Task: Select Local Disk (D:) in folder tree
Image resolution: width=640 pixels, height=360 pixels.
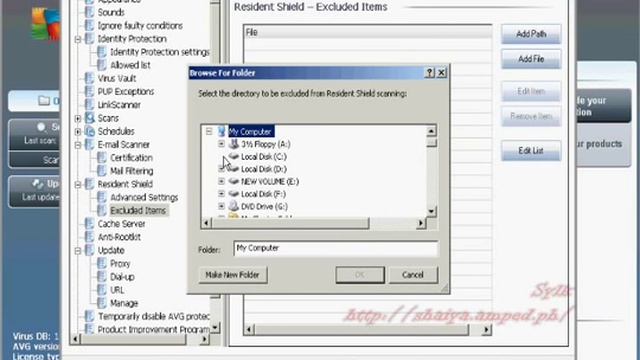Action: (x=264, y=169)
